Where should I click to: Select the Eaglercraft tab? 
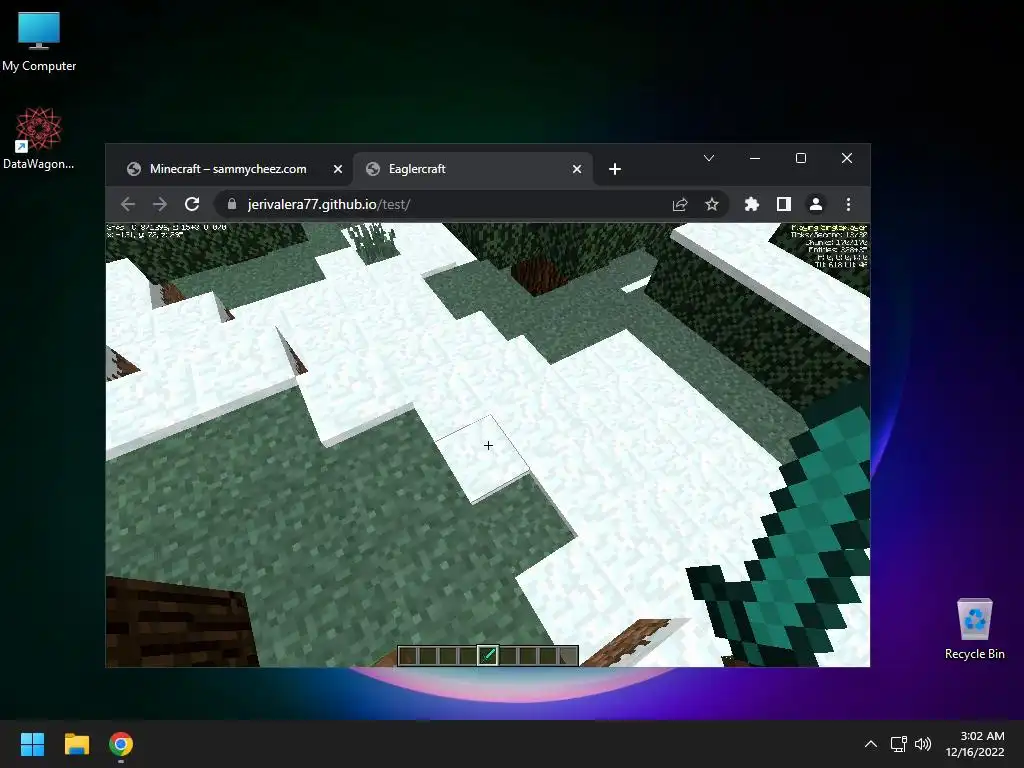(473, 169)
